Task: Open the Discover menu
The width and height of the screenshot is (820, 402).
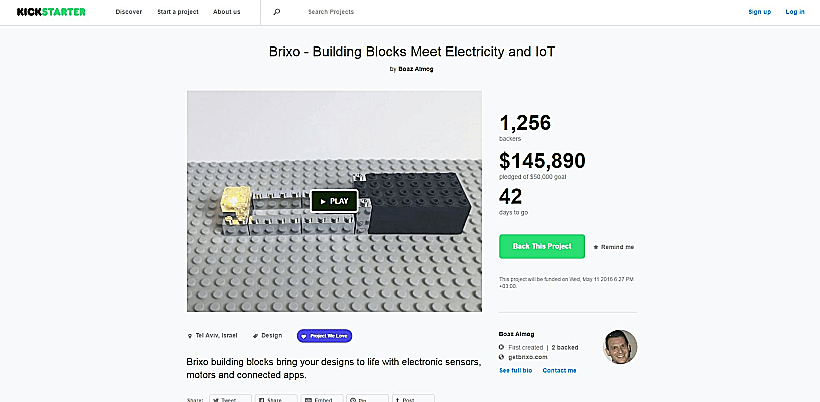Action: [128, 12]
